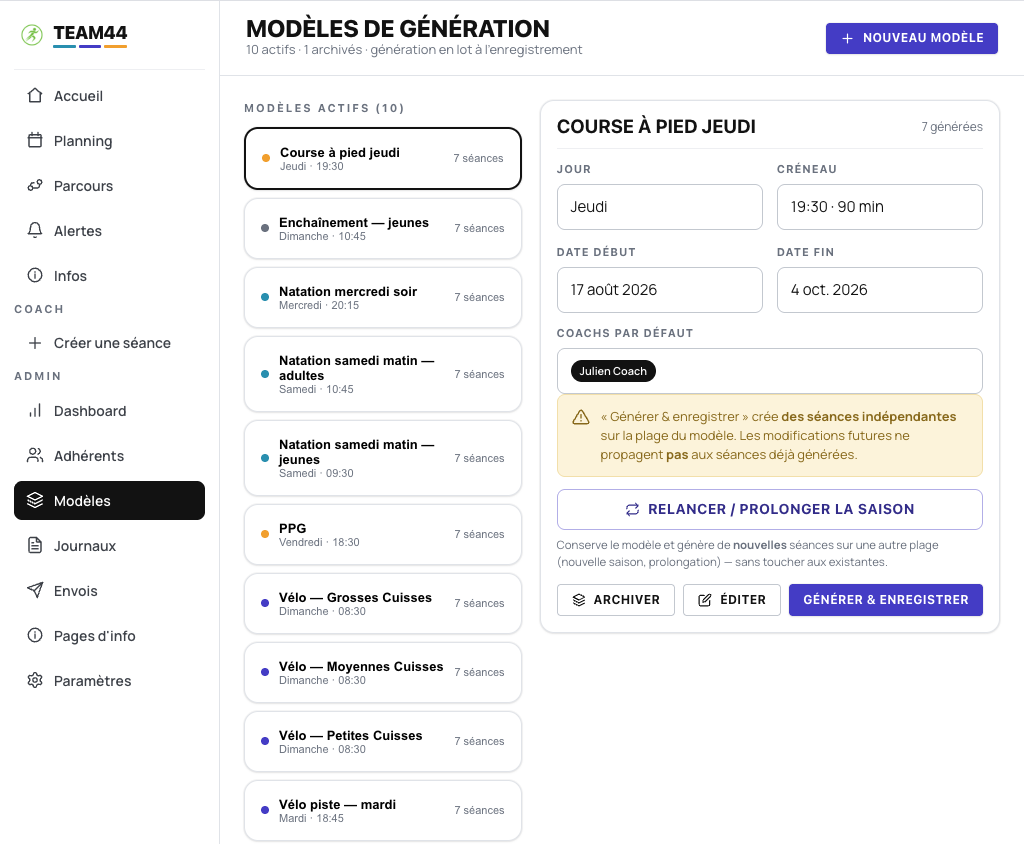
Task: Open the Adhérents page
Action: coord(109,456)
